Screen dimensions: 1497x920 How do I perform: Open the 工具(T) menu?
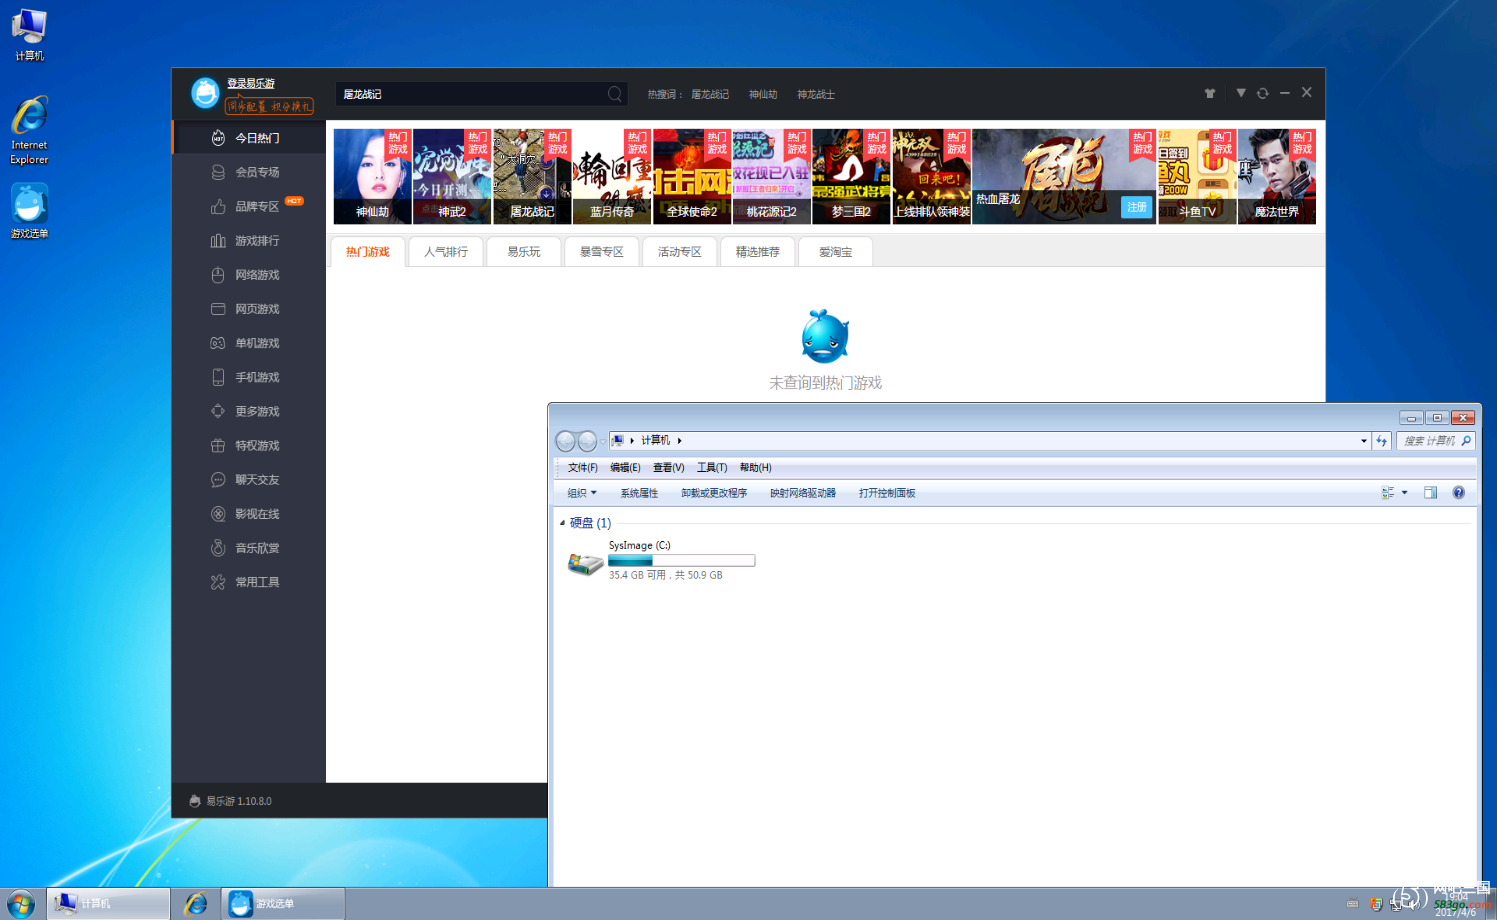[712, 467]
